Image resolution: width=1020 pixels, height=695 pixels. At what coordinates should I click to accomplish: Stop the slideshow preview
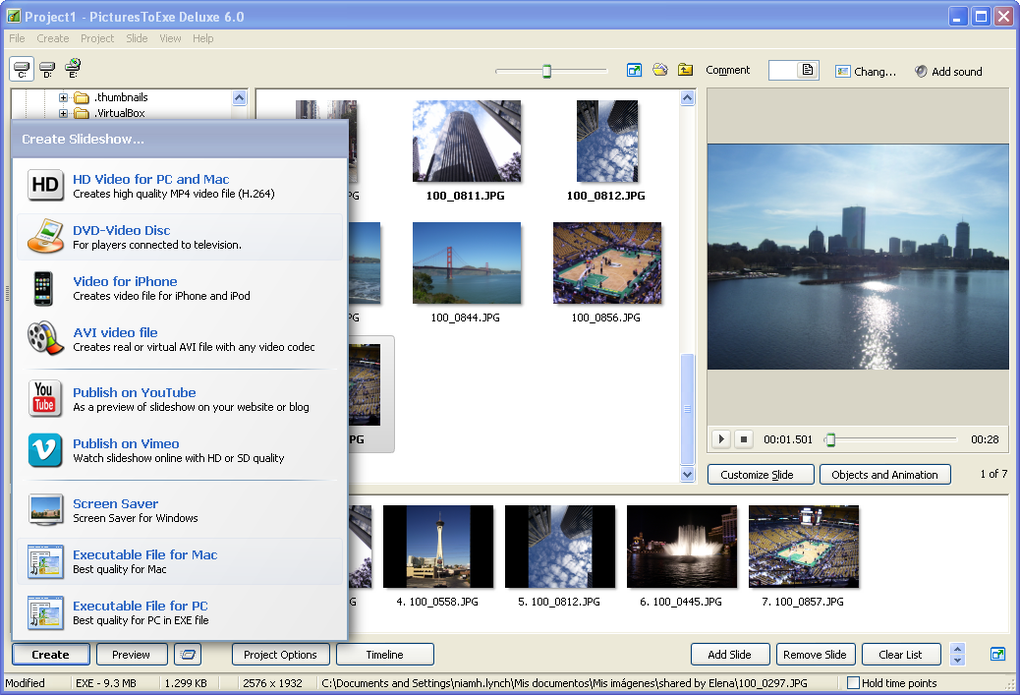pos(744,439)
